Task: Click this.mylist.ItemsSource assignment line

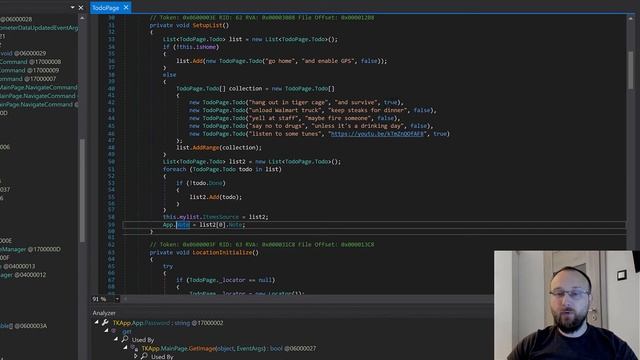Action: (x=216, y=217)
